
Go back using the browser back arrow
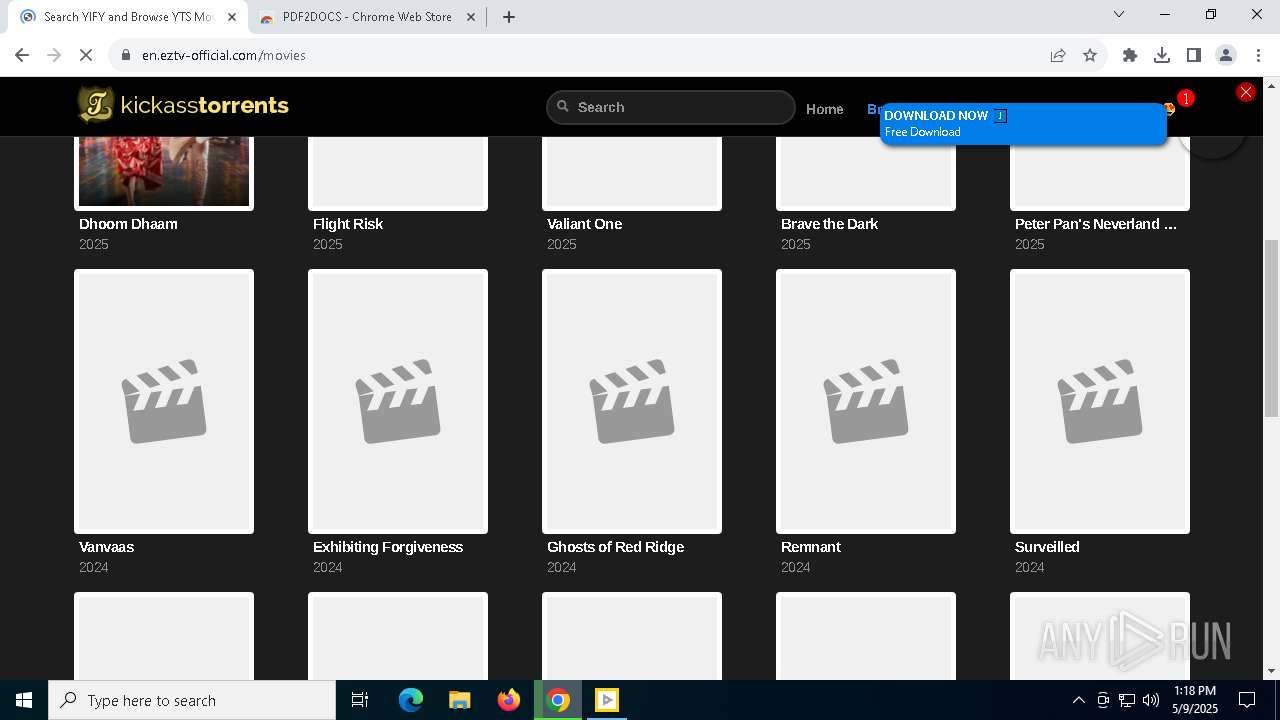click(22, 55)
